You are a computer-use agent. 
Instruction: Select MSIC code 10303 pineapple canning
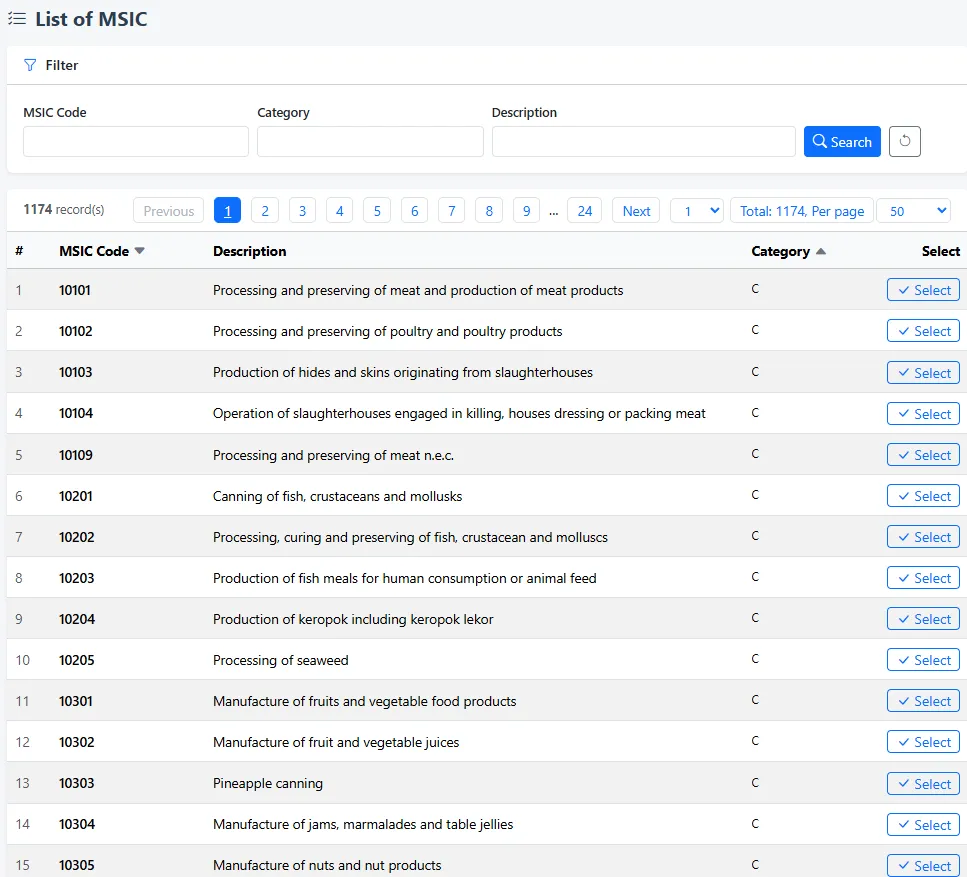tap(923, 784)
